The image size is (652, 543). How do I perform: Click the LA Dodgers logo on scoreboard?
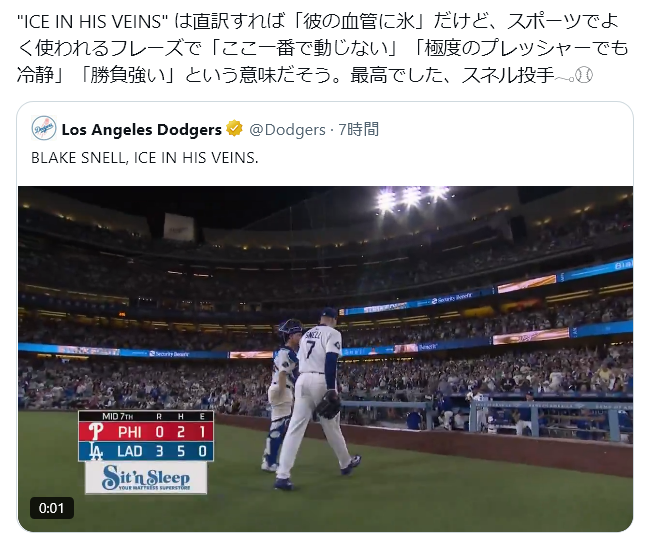click(x=96, y=451)
